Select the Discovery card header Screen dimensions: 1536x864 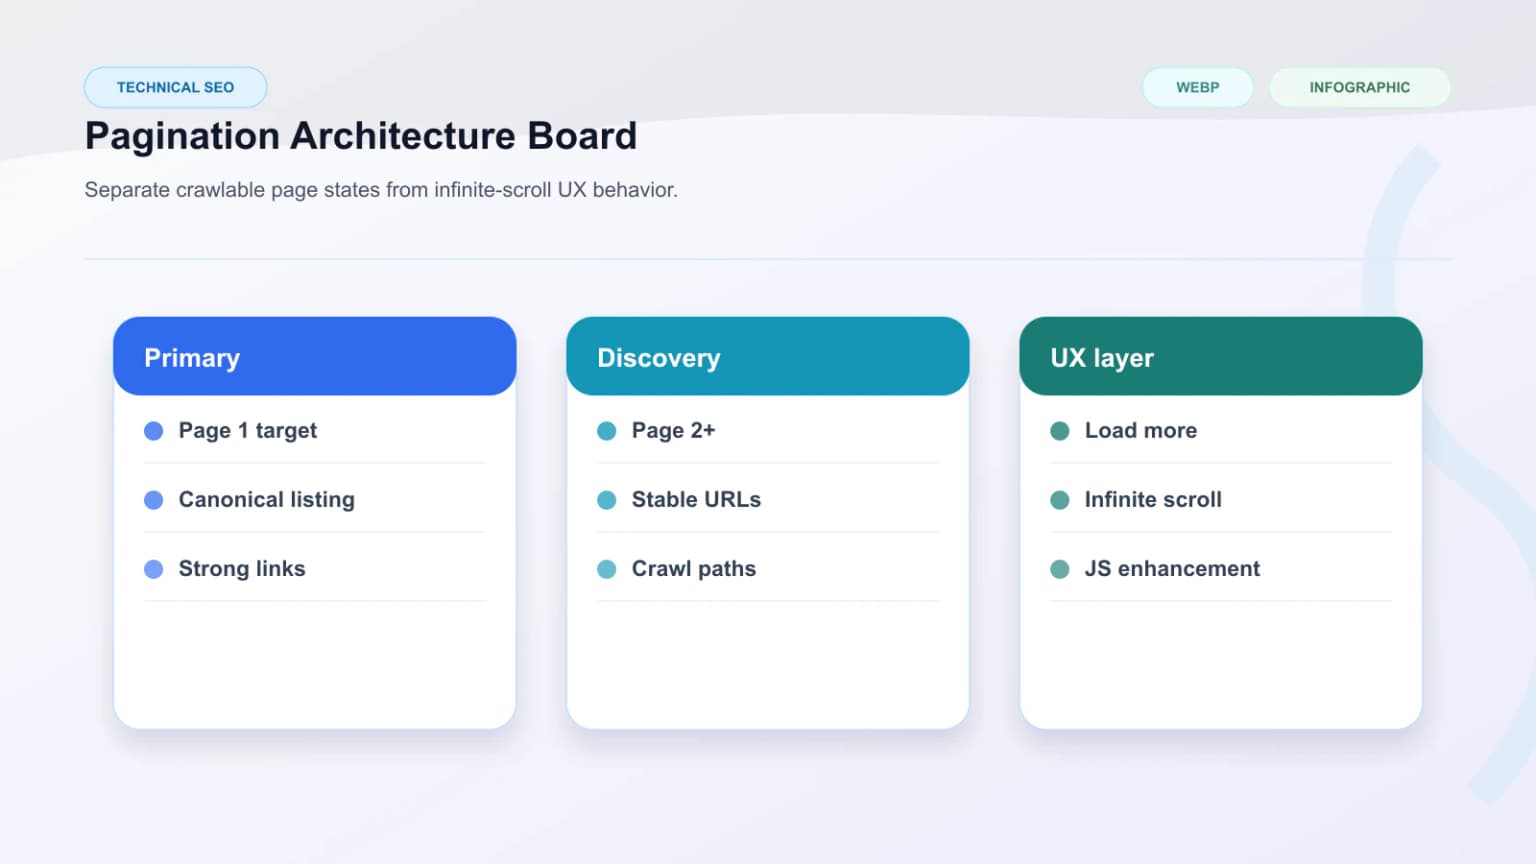tap(768, 357)
